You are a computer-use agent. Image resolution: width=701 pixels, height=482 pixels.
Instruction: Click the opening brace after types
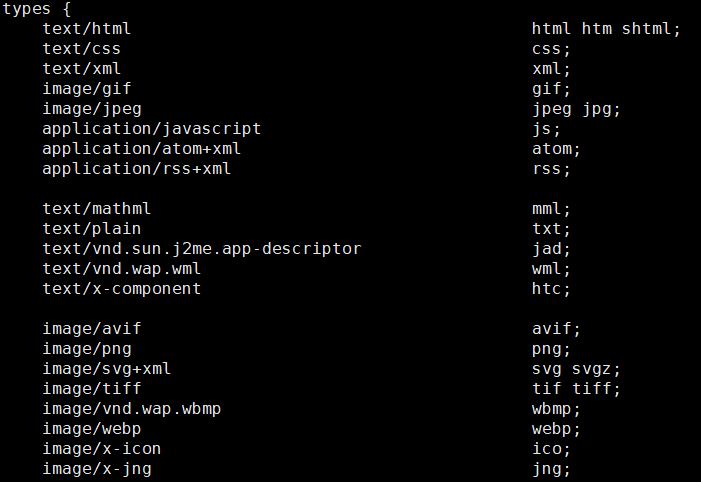(67, 9)
